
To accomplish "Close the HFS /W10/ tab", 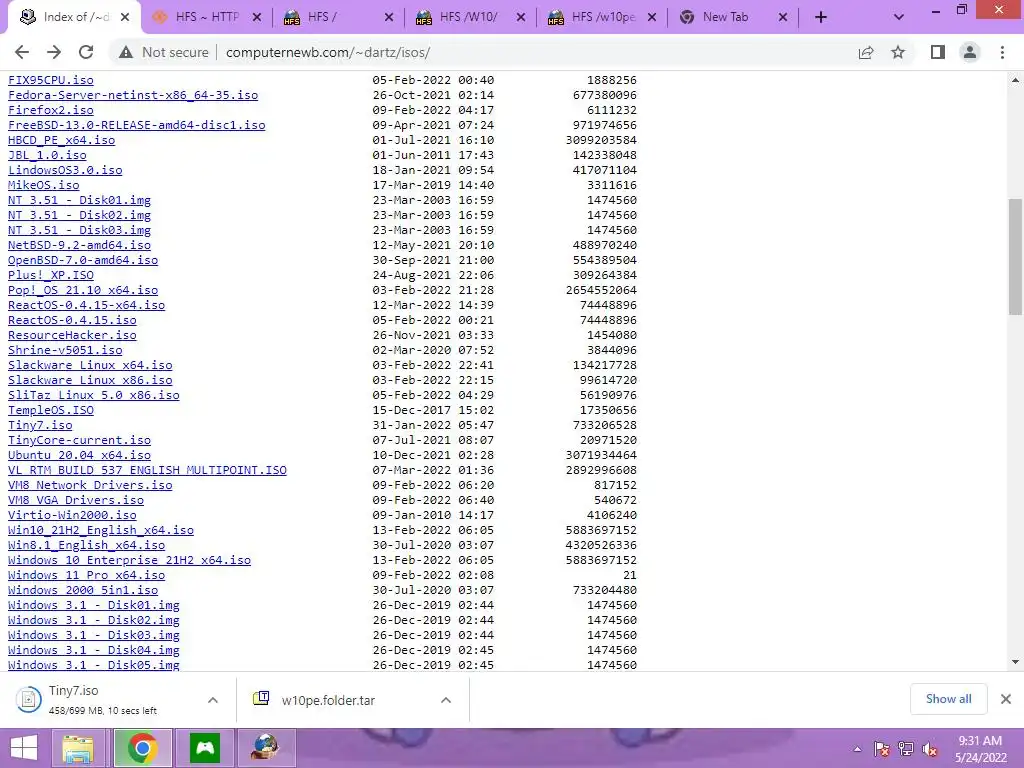I will click(x=520, y=18).
